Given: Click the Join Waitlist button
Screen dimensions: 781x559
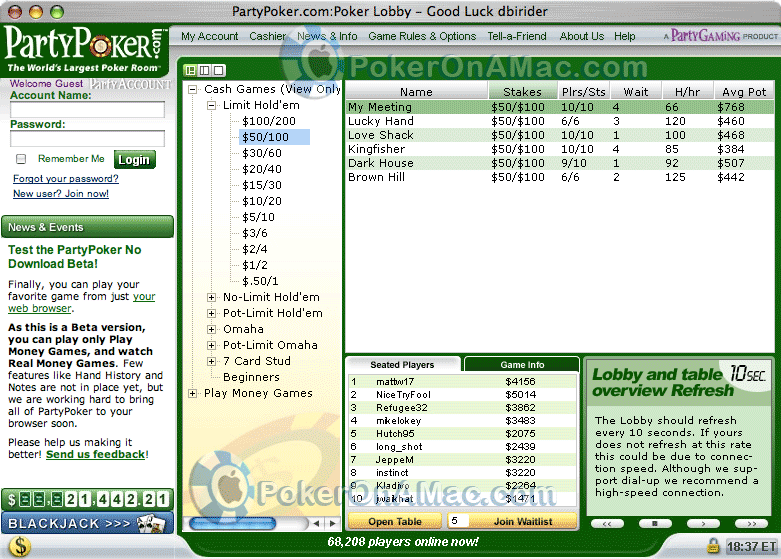Looking at the screenshot, I should point(522,522).
